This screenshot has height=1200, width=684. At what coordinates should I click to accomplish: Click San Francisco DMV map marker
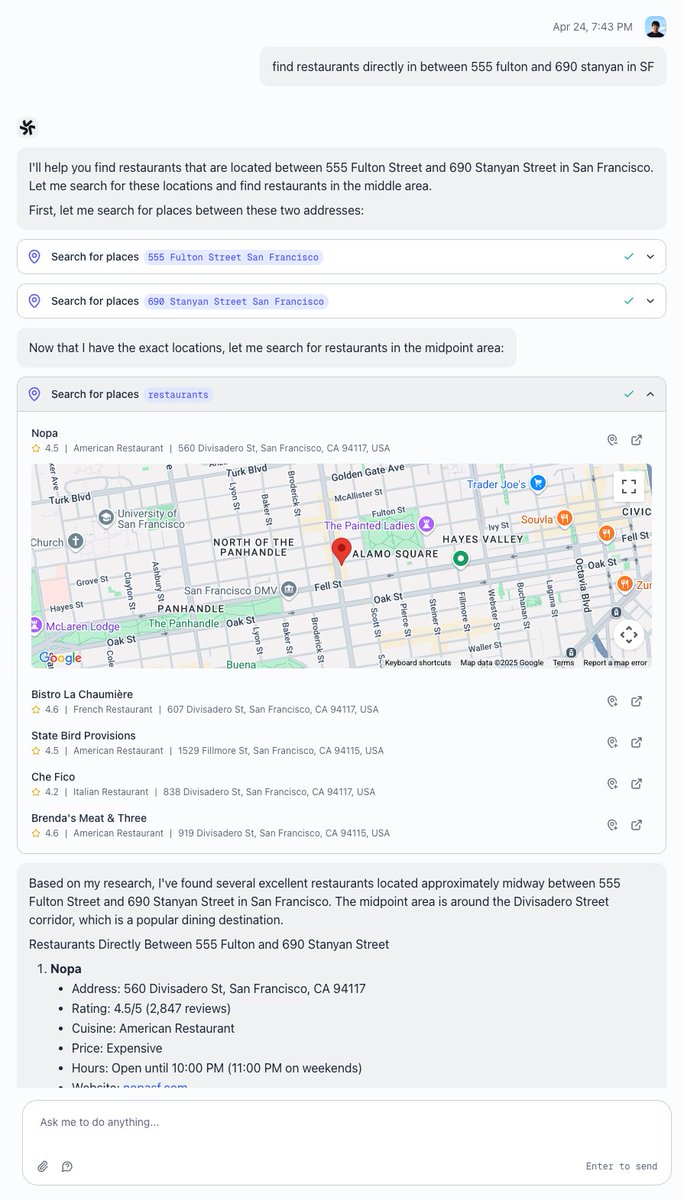point(289,589)
